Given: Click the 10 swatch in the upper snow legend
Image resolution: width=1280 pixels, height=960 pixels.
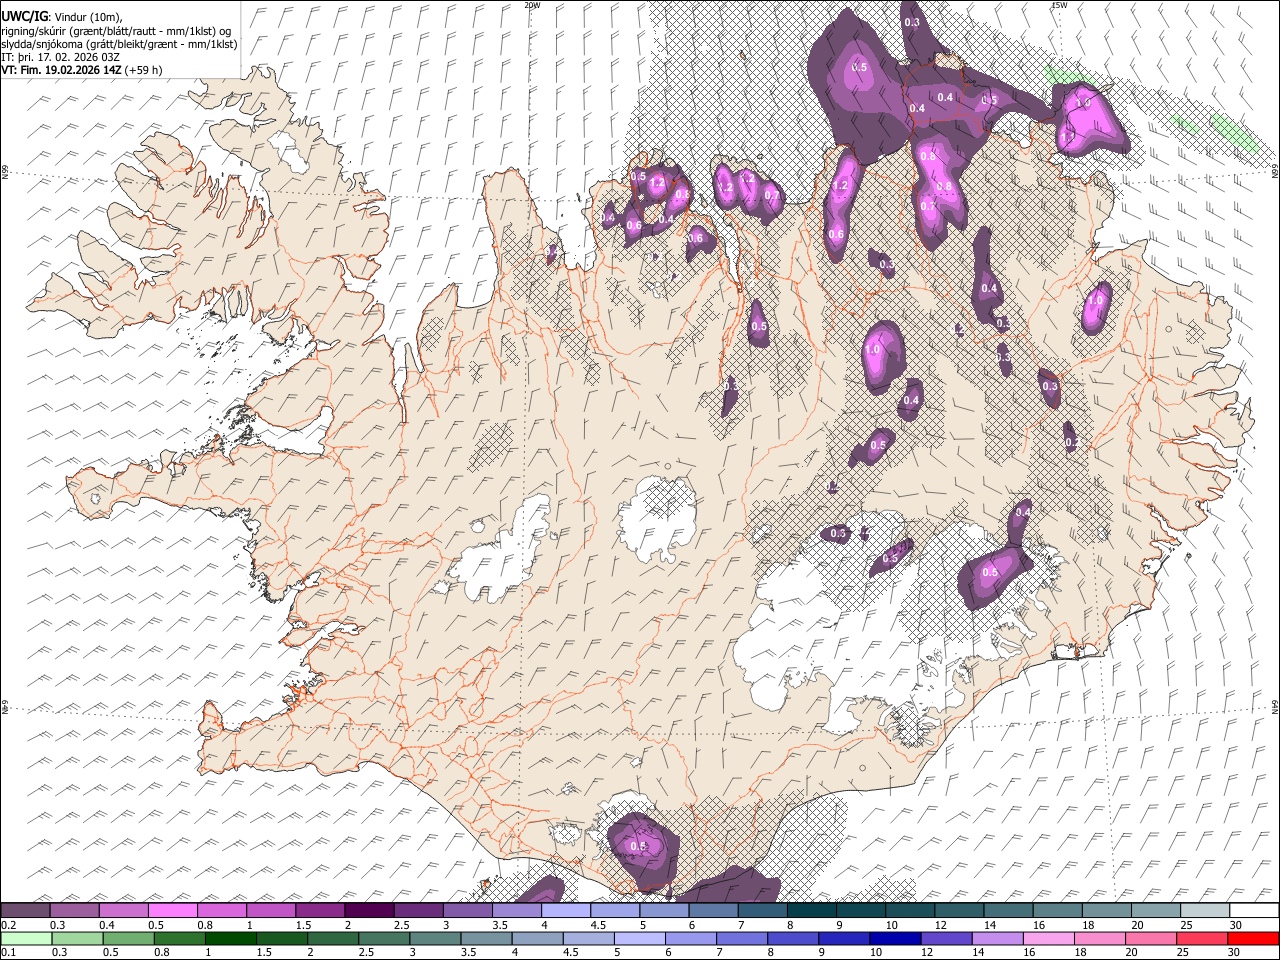Looking at the screenshot, I should pos(910,910).
